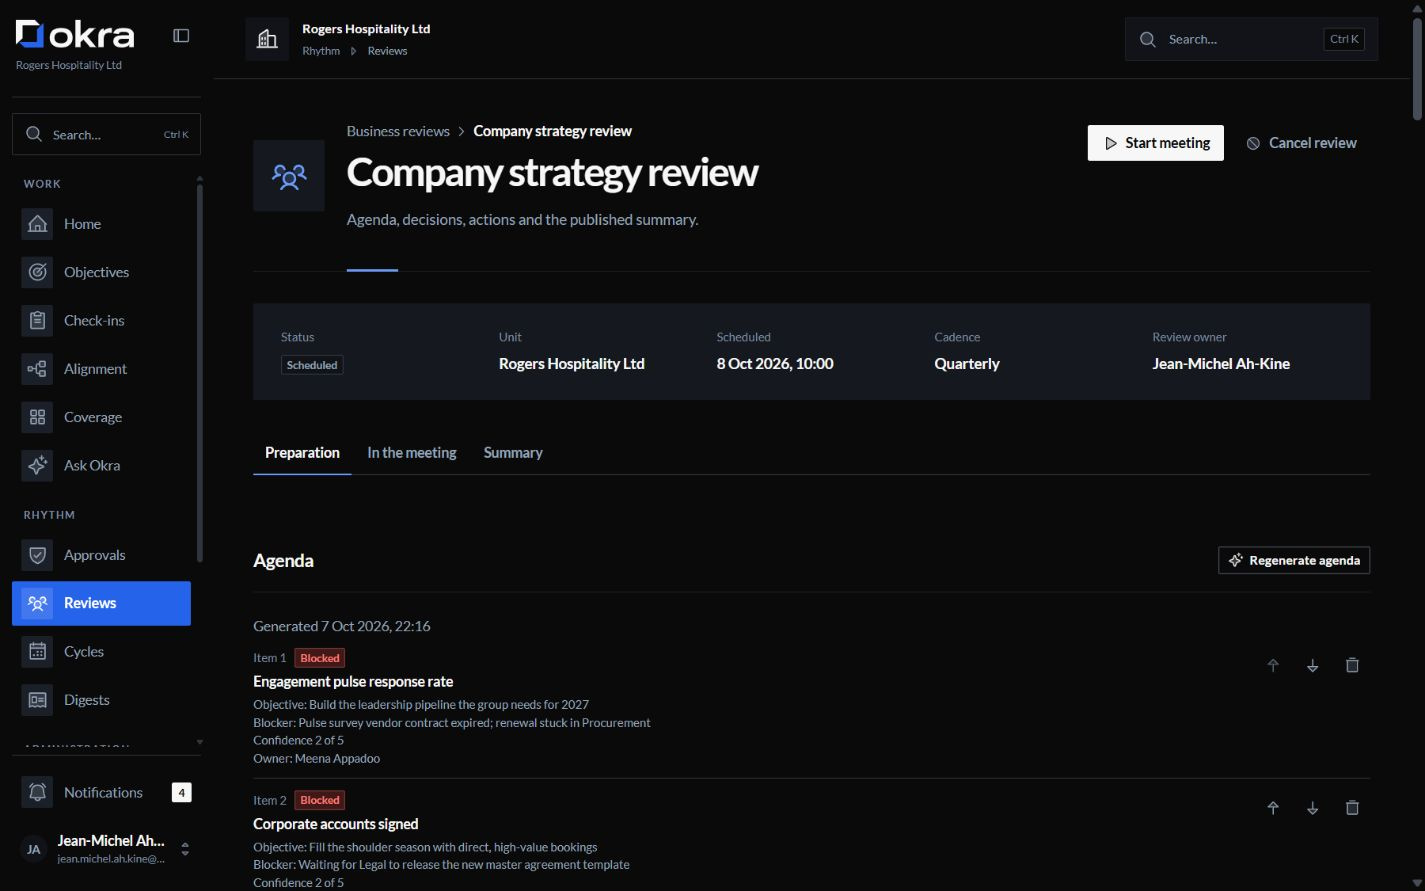Click the Rogers Hospitality building icon
The image size is (1425, 891).
click(x=267, y=39)
